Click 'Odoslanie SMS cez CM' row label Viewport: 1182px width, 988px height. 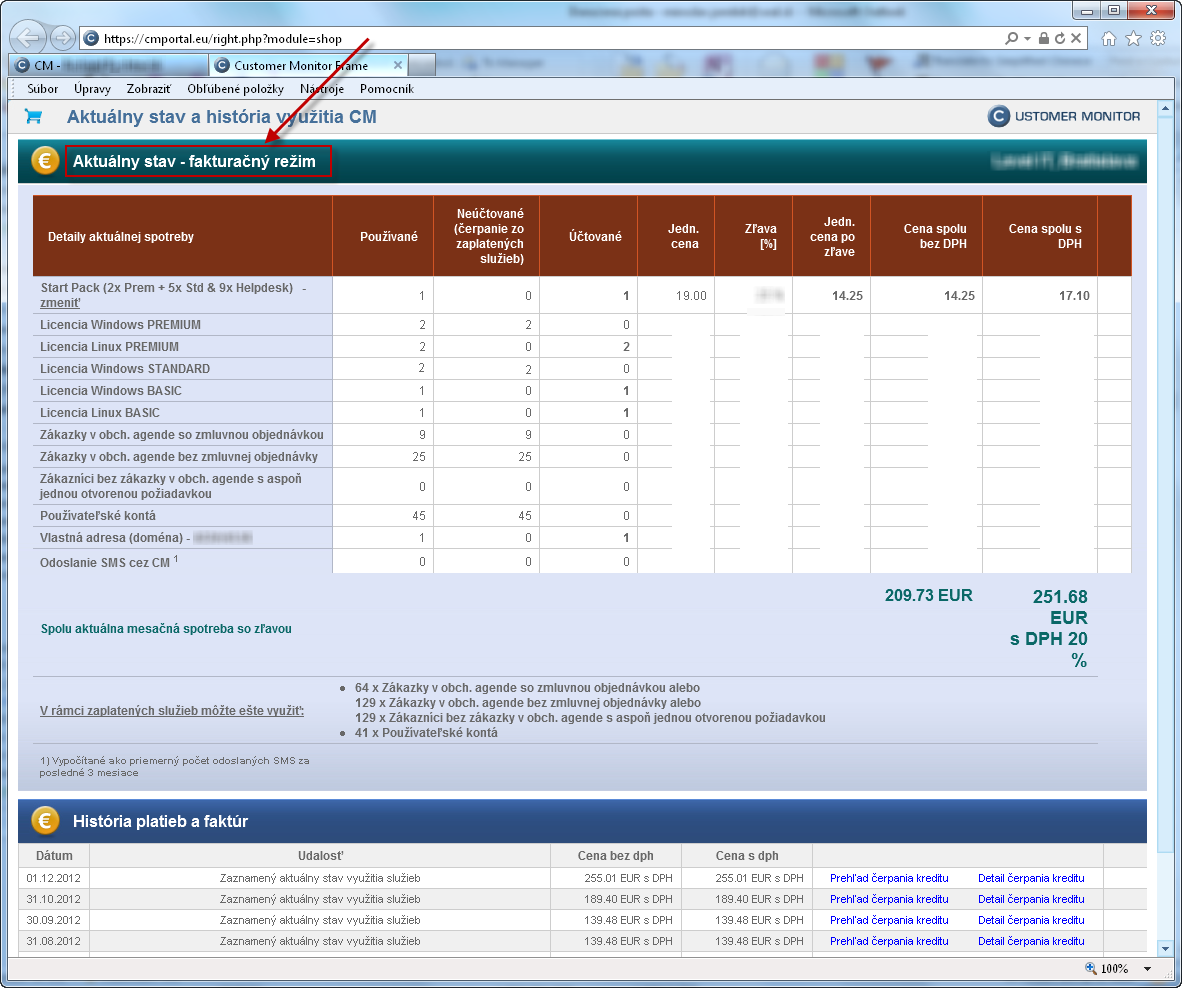109,562
